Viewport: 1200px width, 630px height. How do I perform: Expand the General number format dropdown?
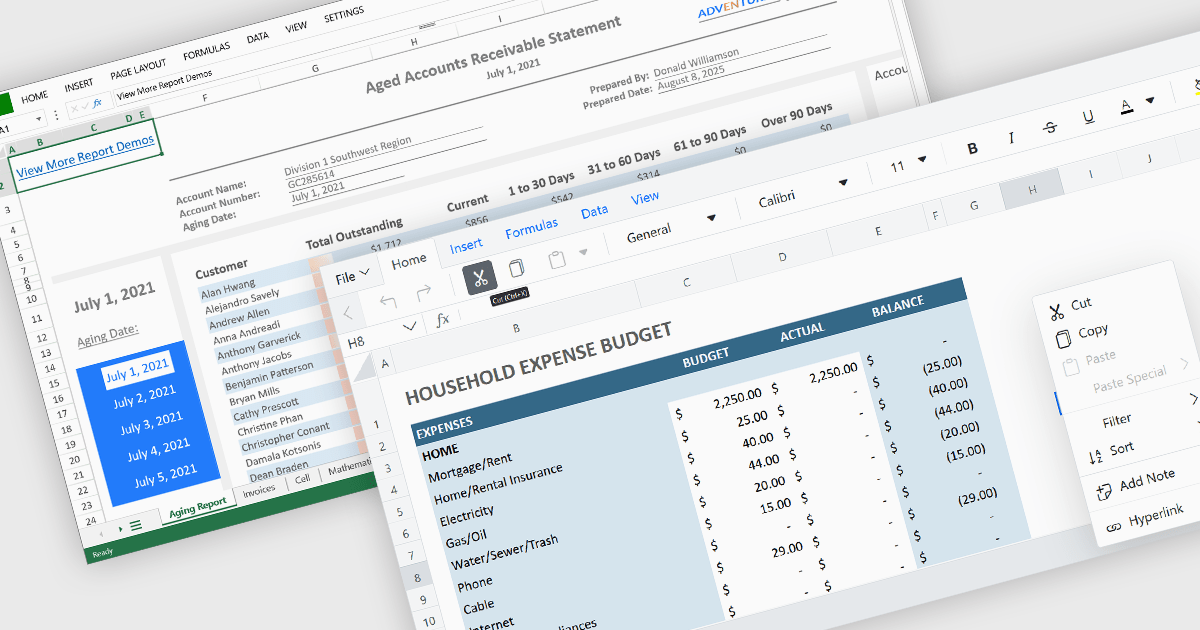click(711, 217)
